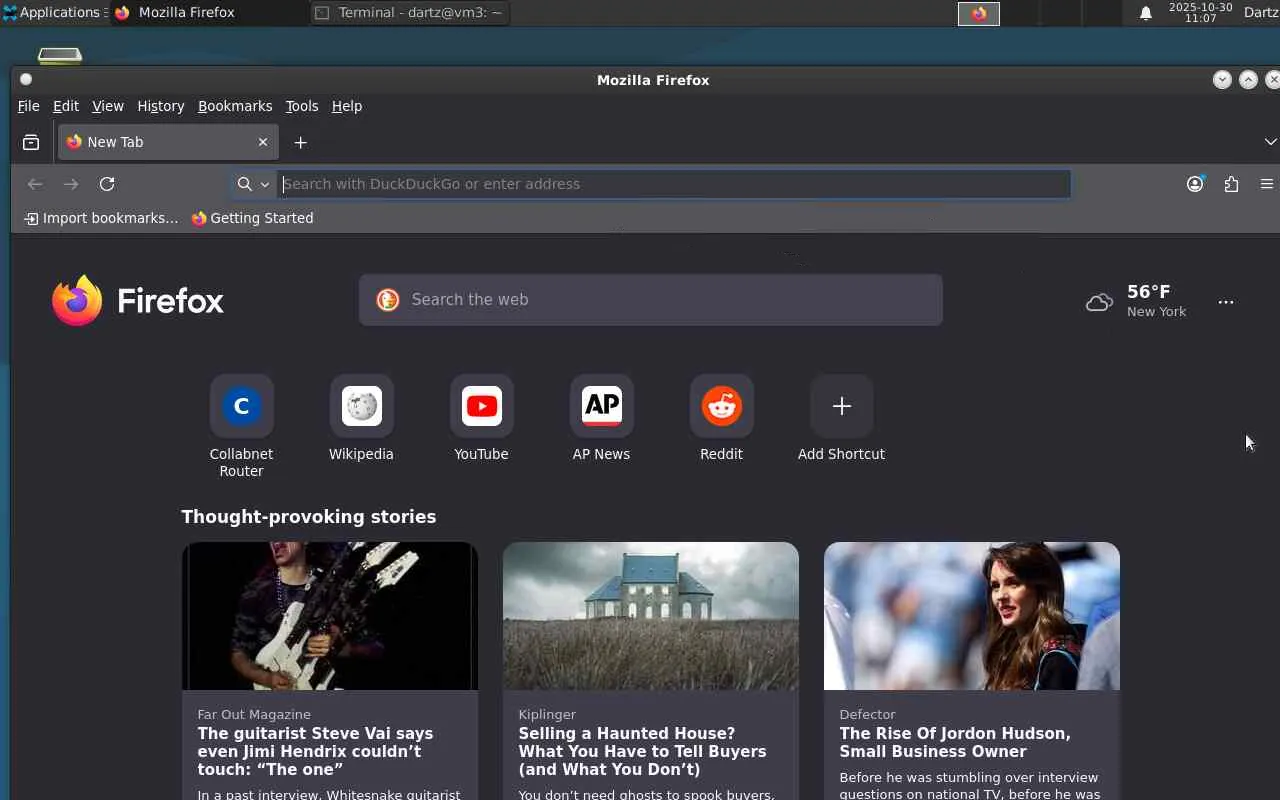The image size is (1280, 800).
Task: Open The Rise Of Jordon Hudson story
Action: (955, 743)
